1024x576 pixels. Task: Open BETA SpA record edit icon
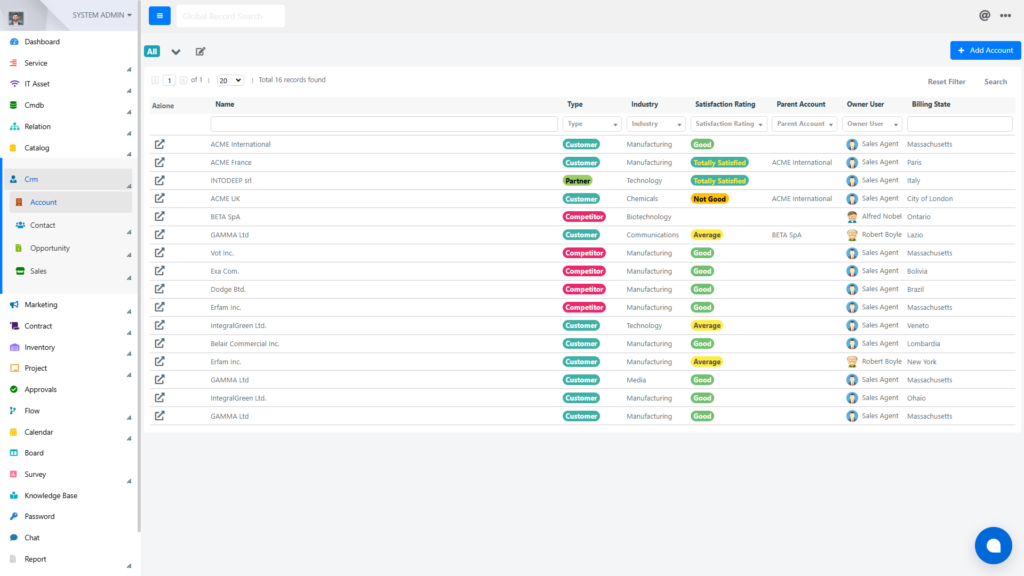click(x=159, y=217)
